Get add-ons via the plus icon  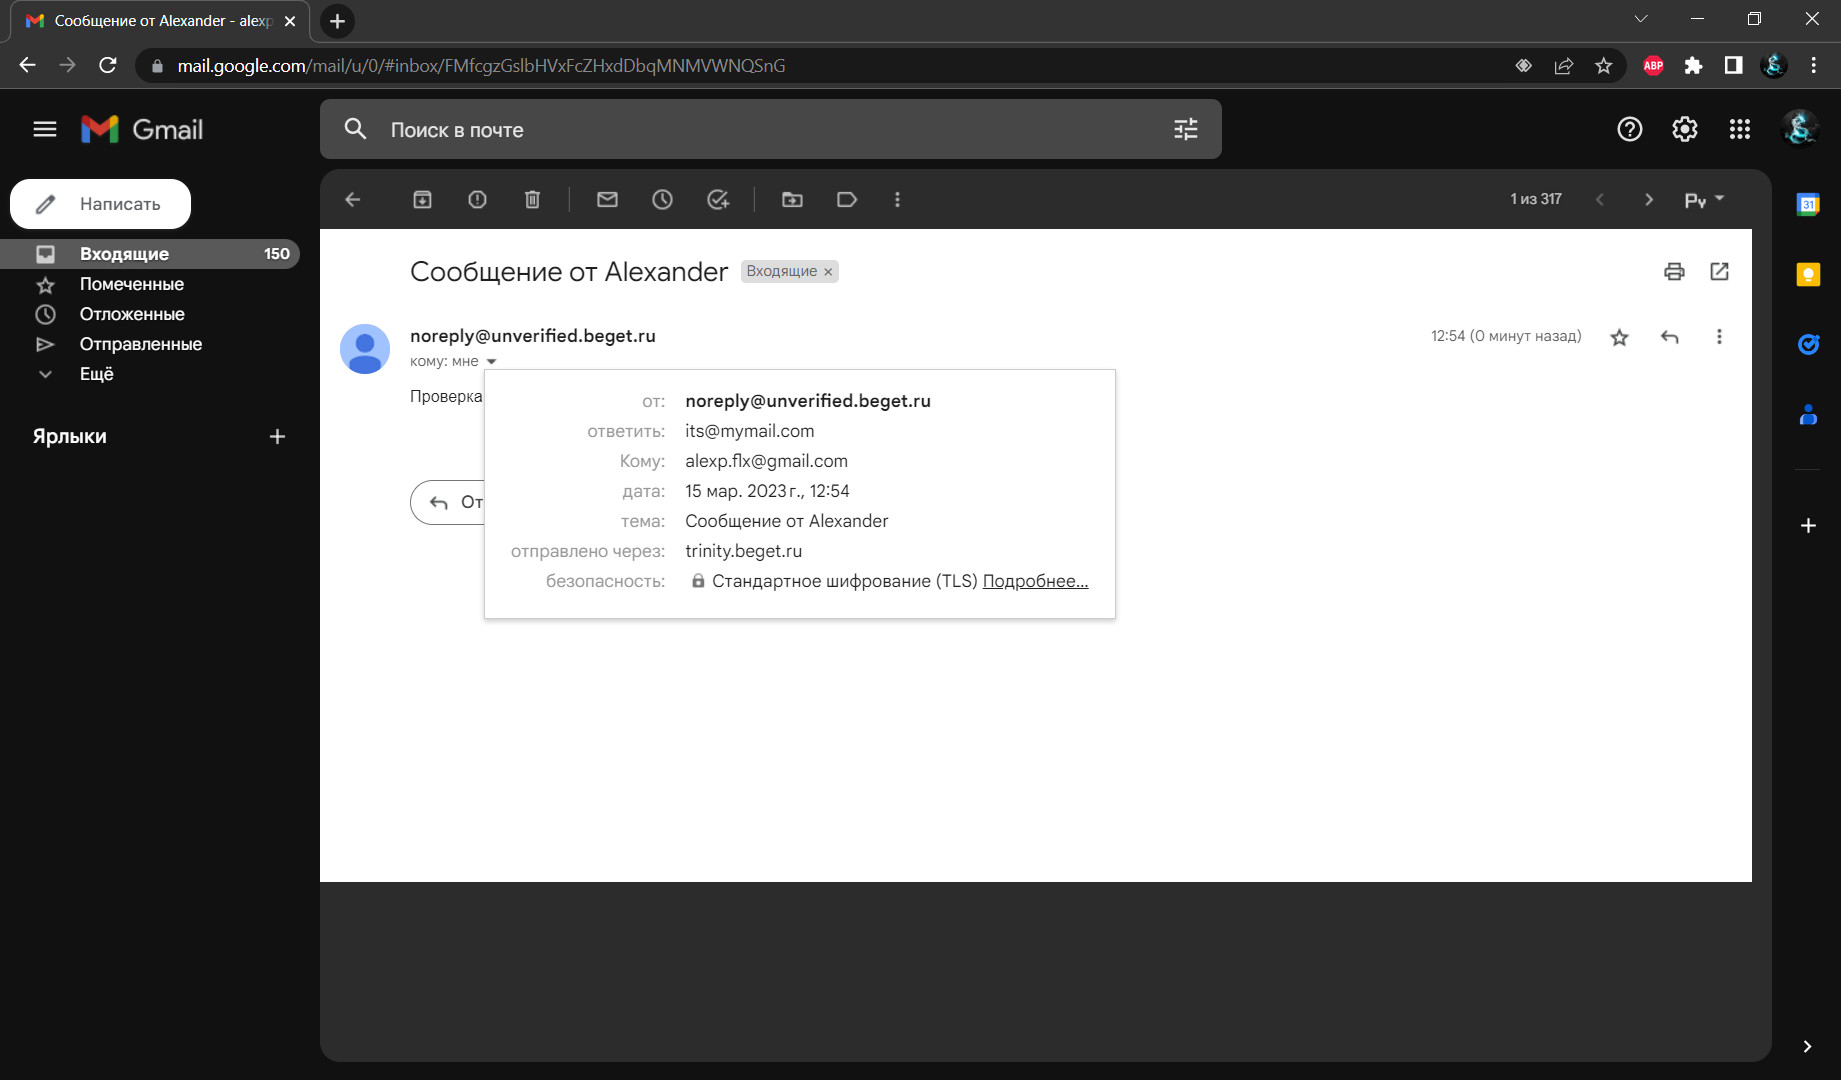click(x=1808, y=525)
